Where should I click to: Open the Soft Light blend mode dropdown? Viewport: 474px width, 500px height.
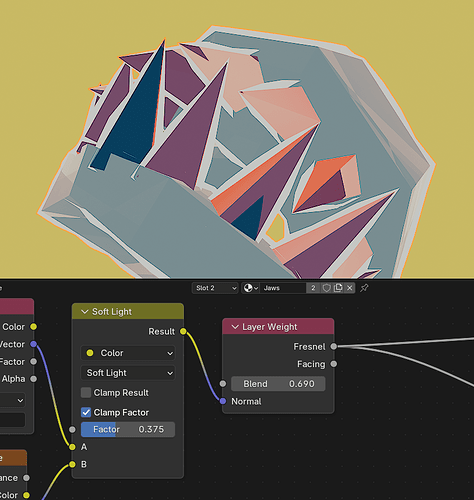tap(128, 373)
